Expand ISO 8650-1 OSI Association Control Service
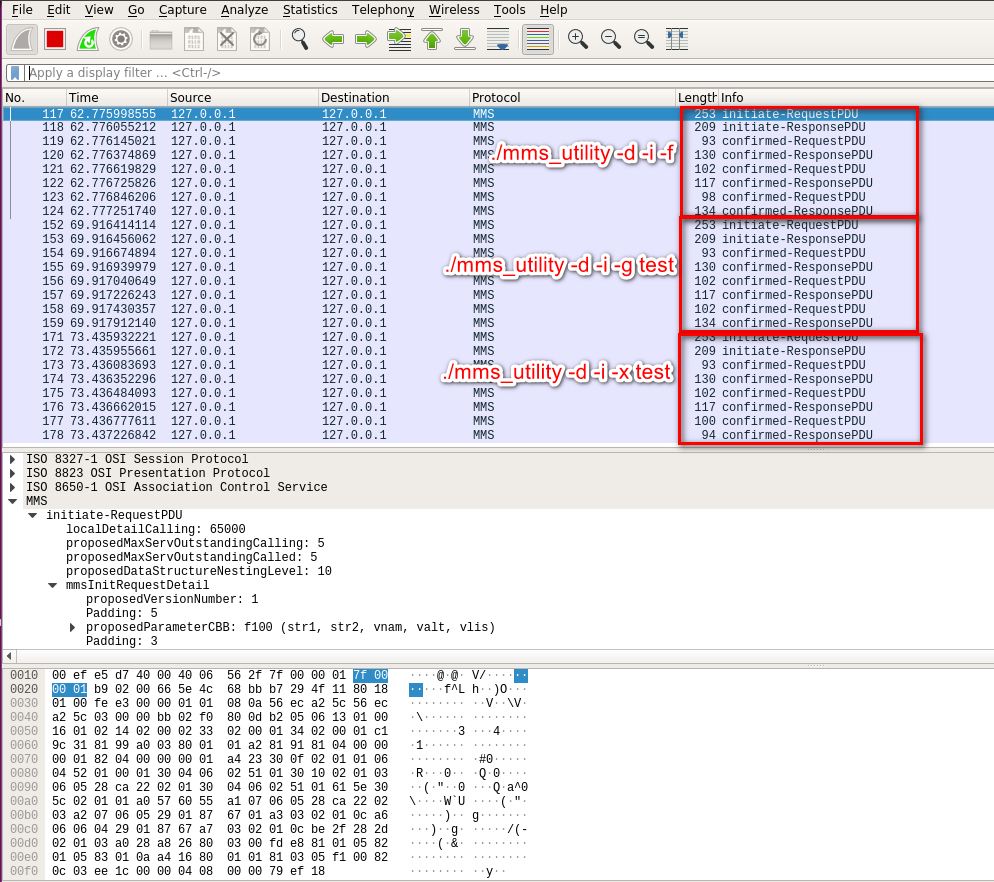Viewport: 994px width, 882px height. coord(12,487)
